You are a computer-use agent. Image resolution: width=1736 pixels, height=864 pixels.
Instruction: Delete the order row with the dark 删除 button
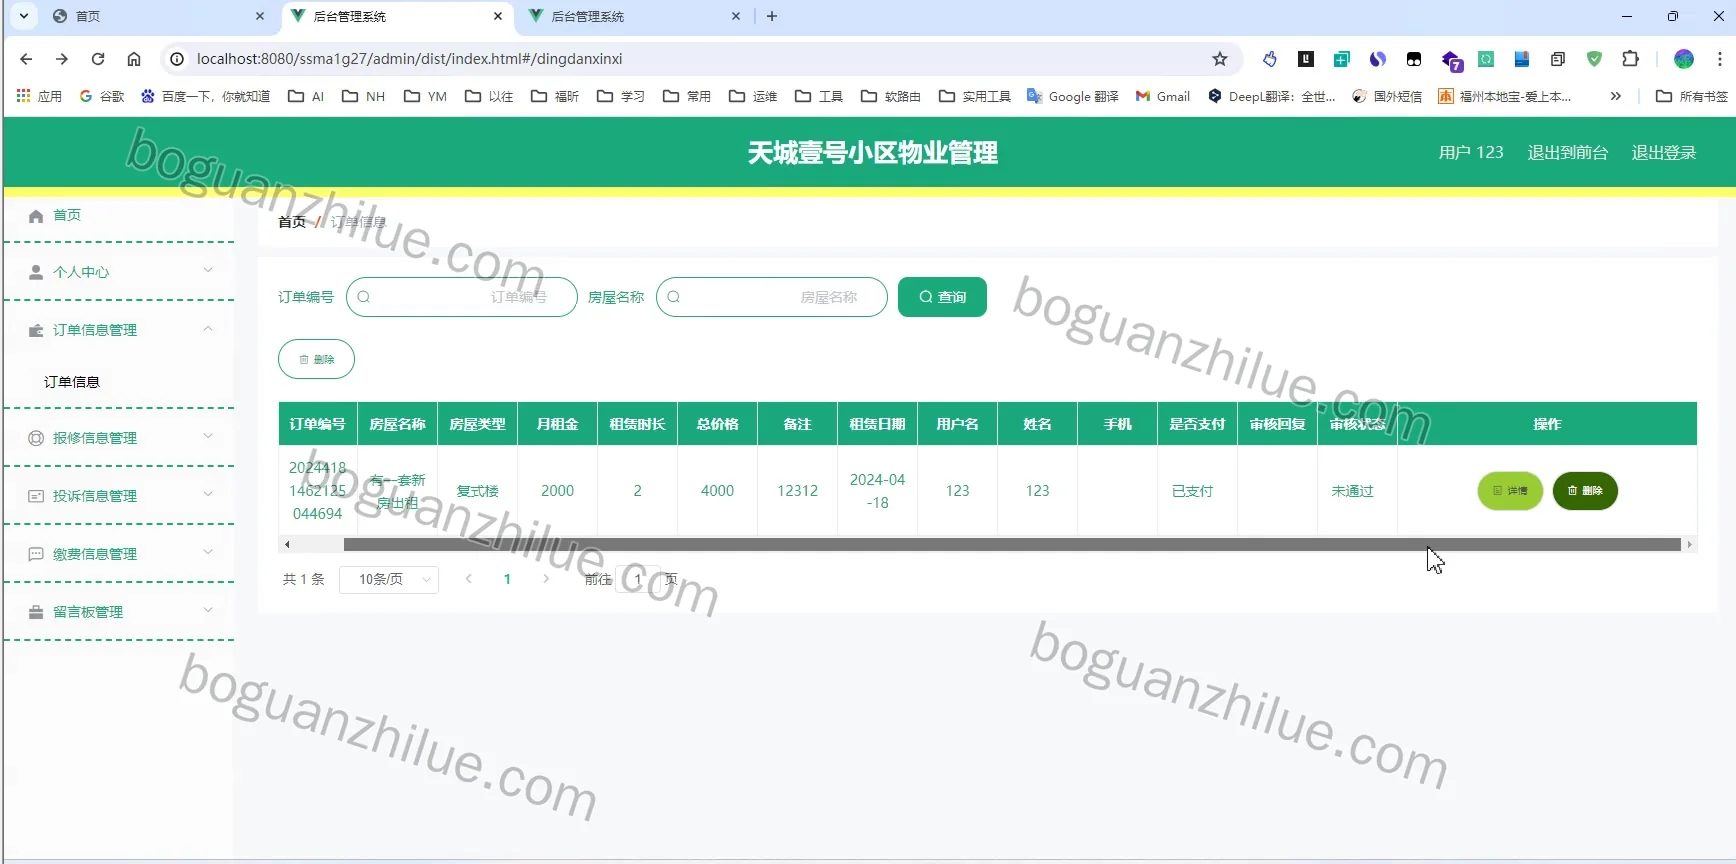1585,491
